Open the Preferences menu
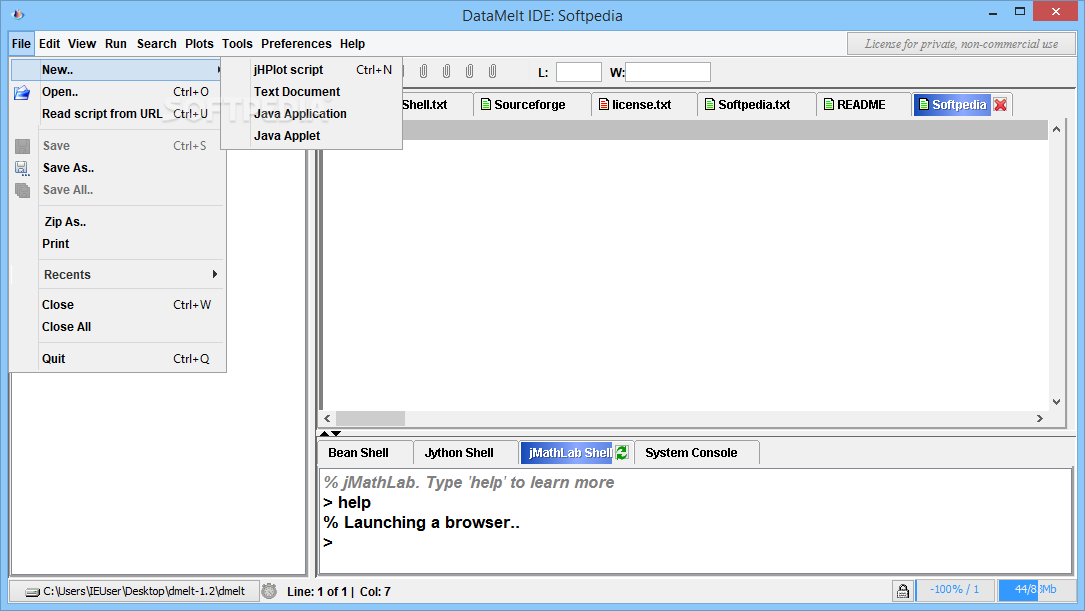 [x=296, y=44]
